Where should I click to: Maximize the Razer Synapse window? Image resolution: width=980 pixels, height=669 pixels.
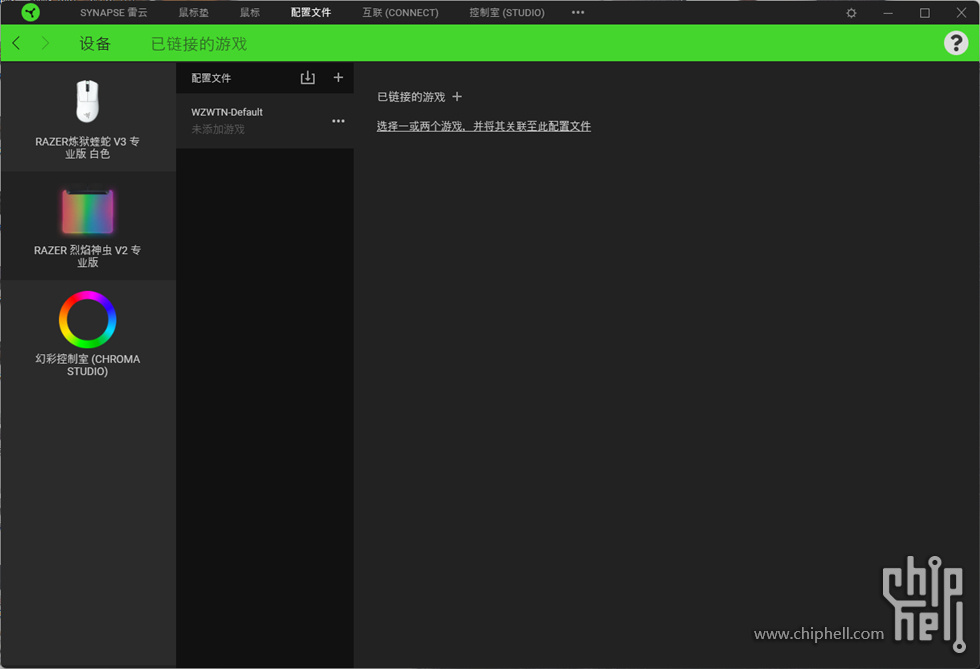[x=925, y=13]
